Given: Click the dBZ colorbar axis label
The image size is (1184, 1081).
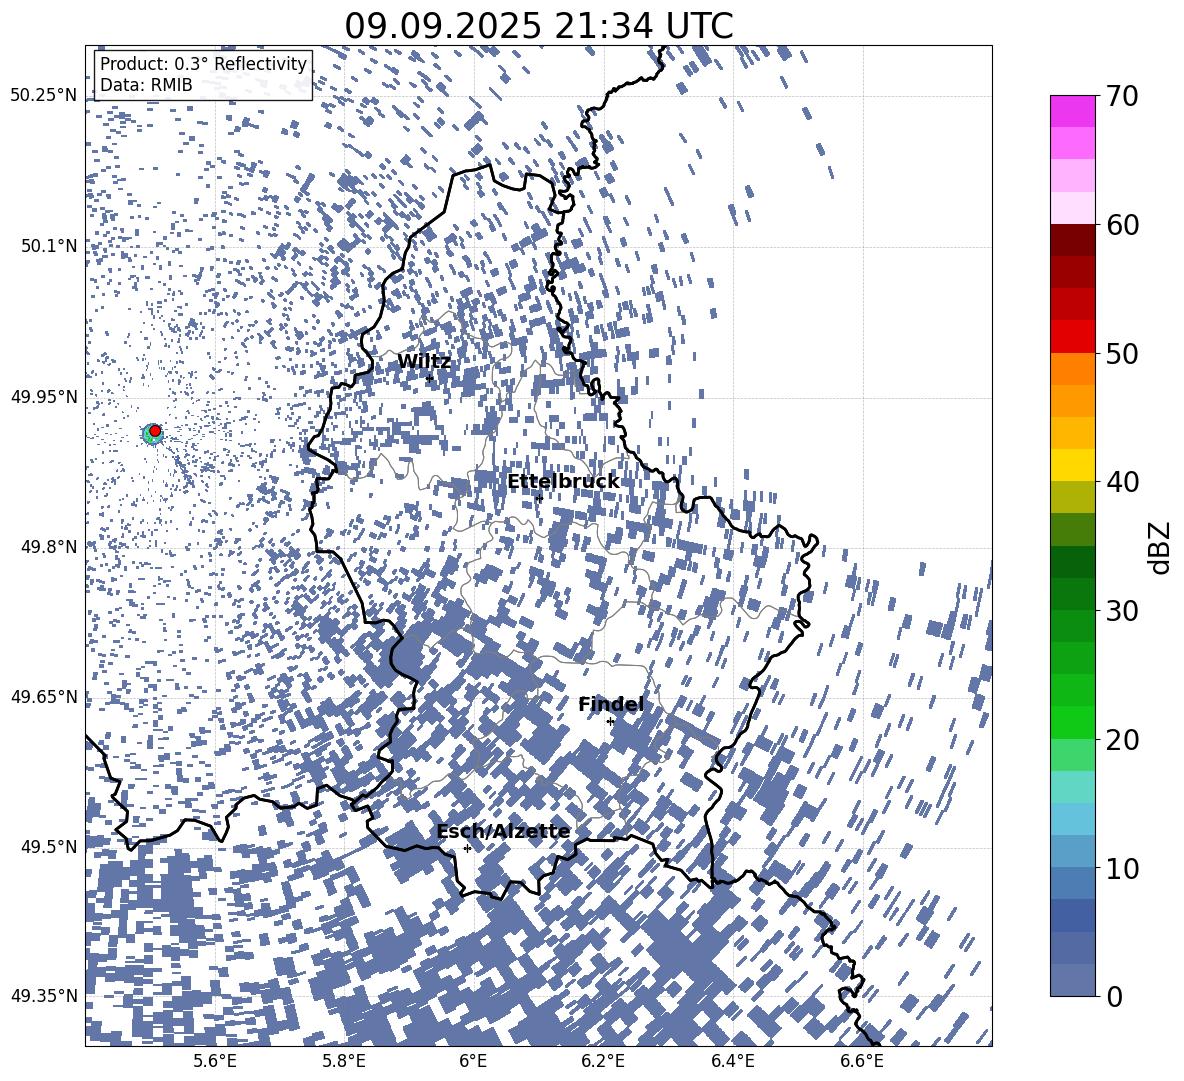Looking at the screenshot, I should [x=1159, y=547].
